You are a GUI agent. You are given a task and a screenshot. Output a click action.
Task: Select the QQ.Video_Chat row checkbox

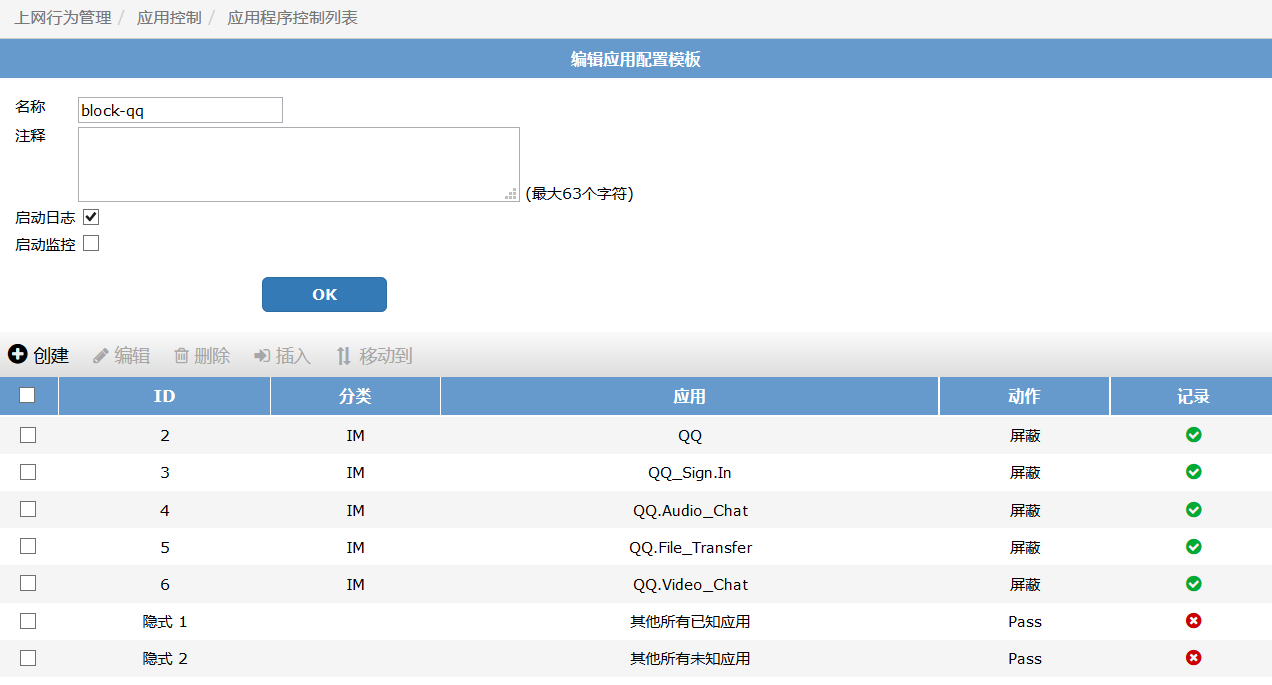[28, 583]
